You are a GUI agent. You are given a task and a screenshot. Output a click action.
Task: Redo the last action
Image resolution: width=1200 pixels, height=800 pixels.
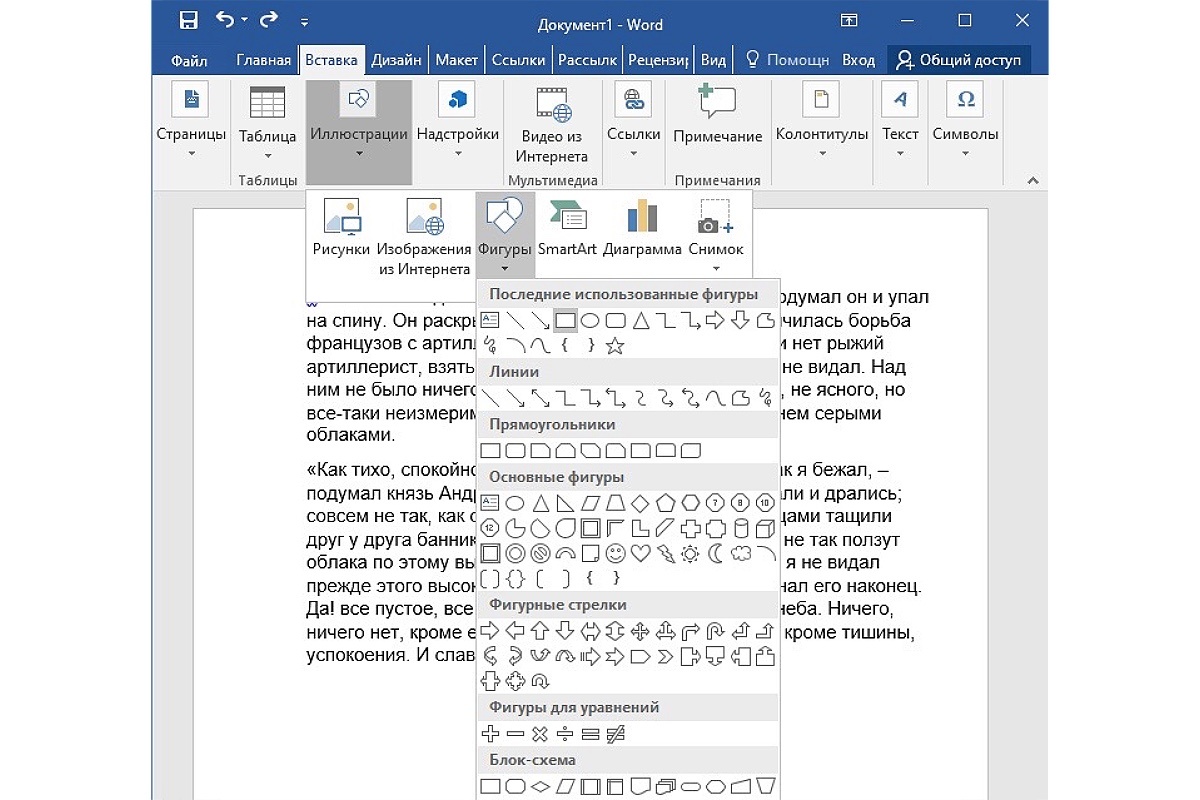(268, 21)
